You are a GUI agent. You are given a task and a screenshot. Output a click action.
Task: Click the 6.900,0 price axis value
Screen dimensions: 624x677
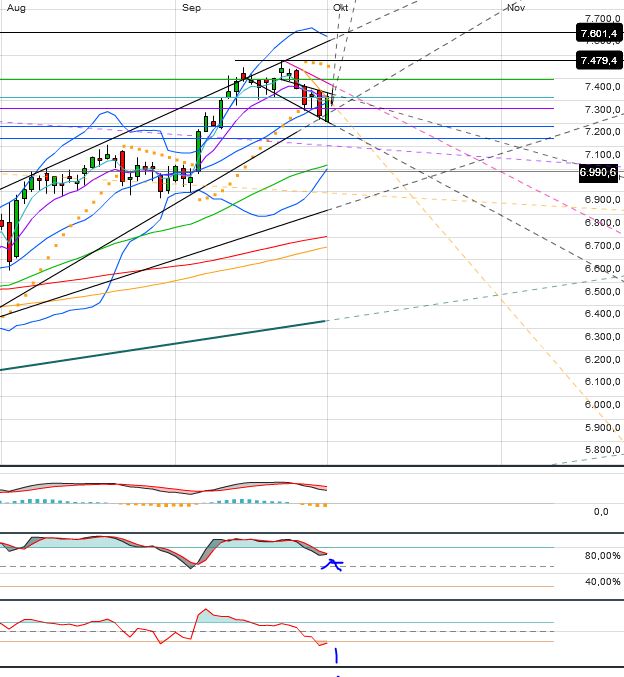[x=603, y=199]
